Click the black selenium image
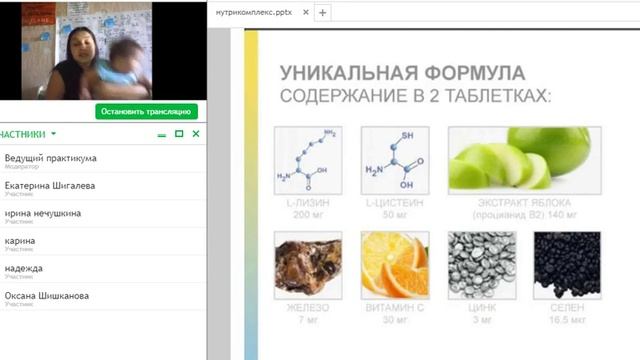 click(x=567, y=265)
